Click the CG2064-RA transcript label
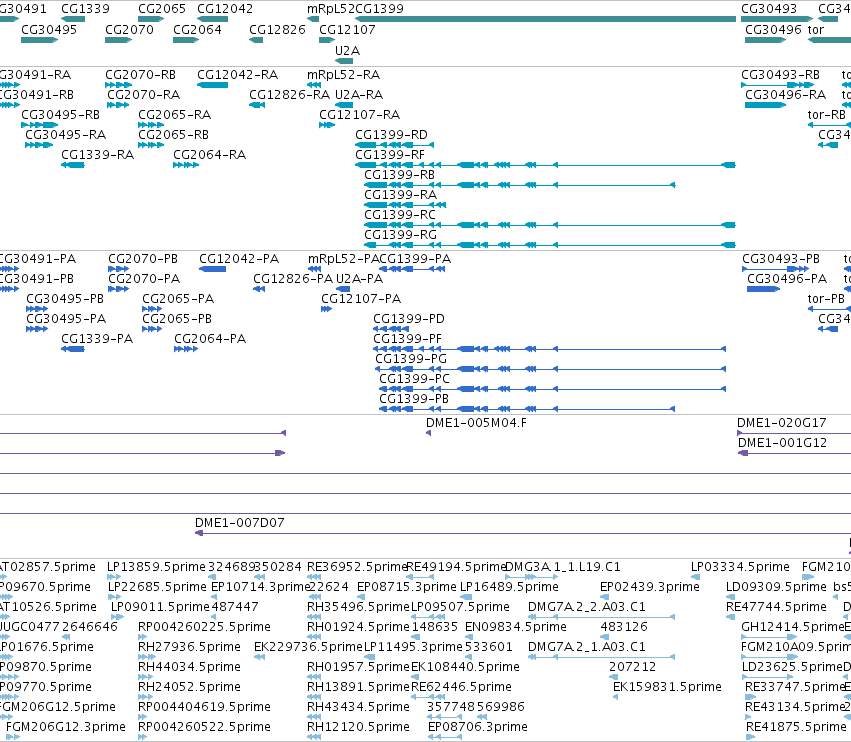The height and width of the screenshot is (742, 851). (x=209, y=155)
